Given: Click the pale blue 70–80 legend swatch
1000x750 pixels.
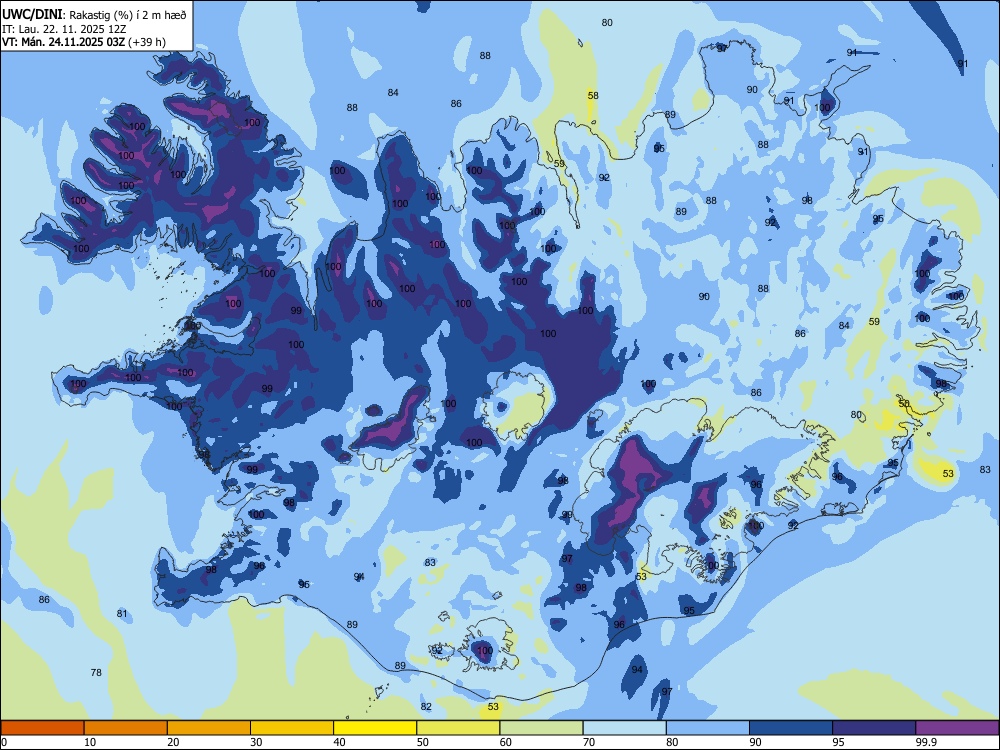Looking at the screenshot, I should click(x=624, y=728).
